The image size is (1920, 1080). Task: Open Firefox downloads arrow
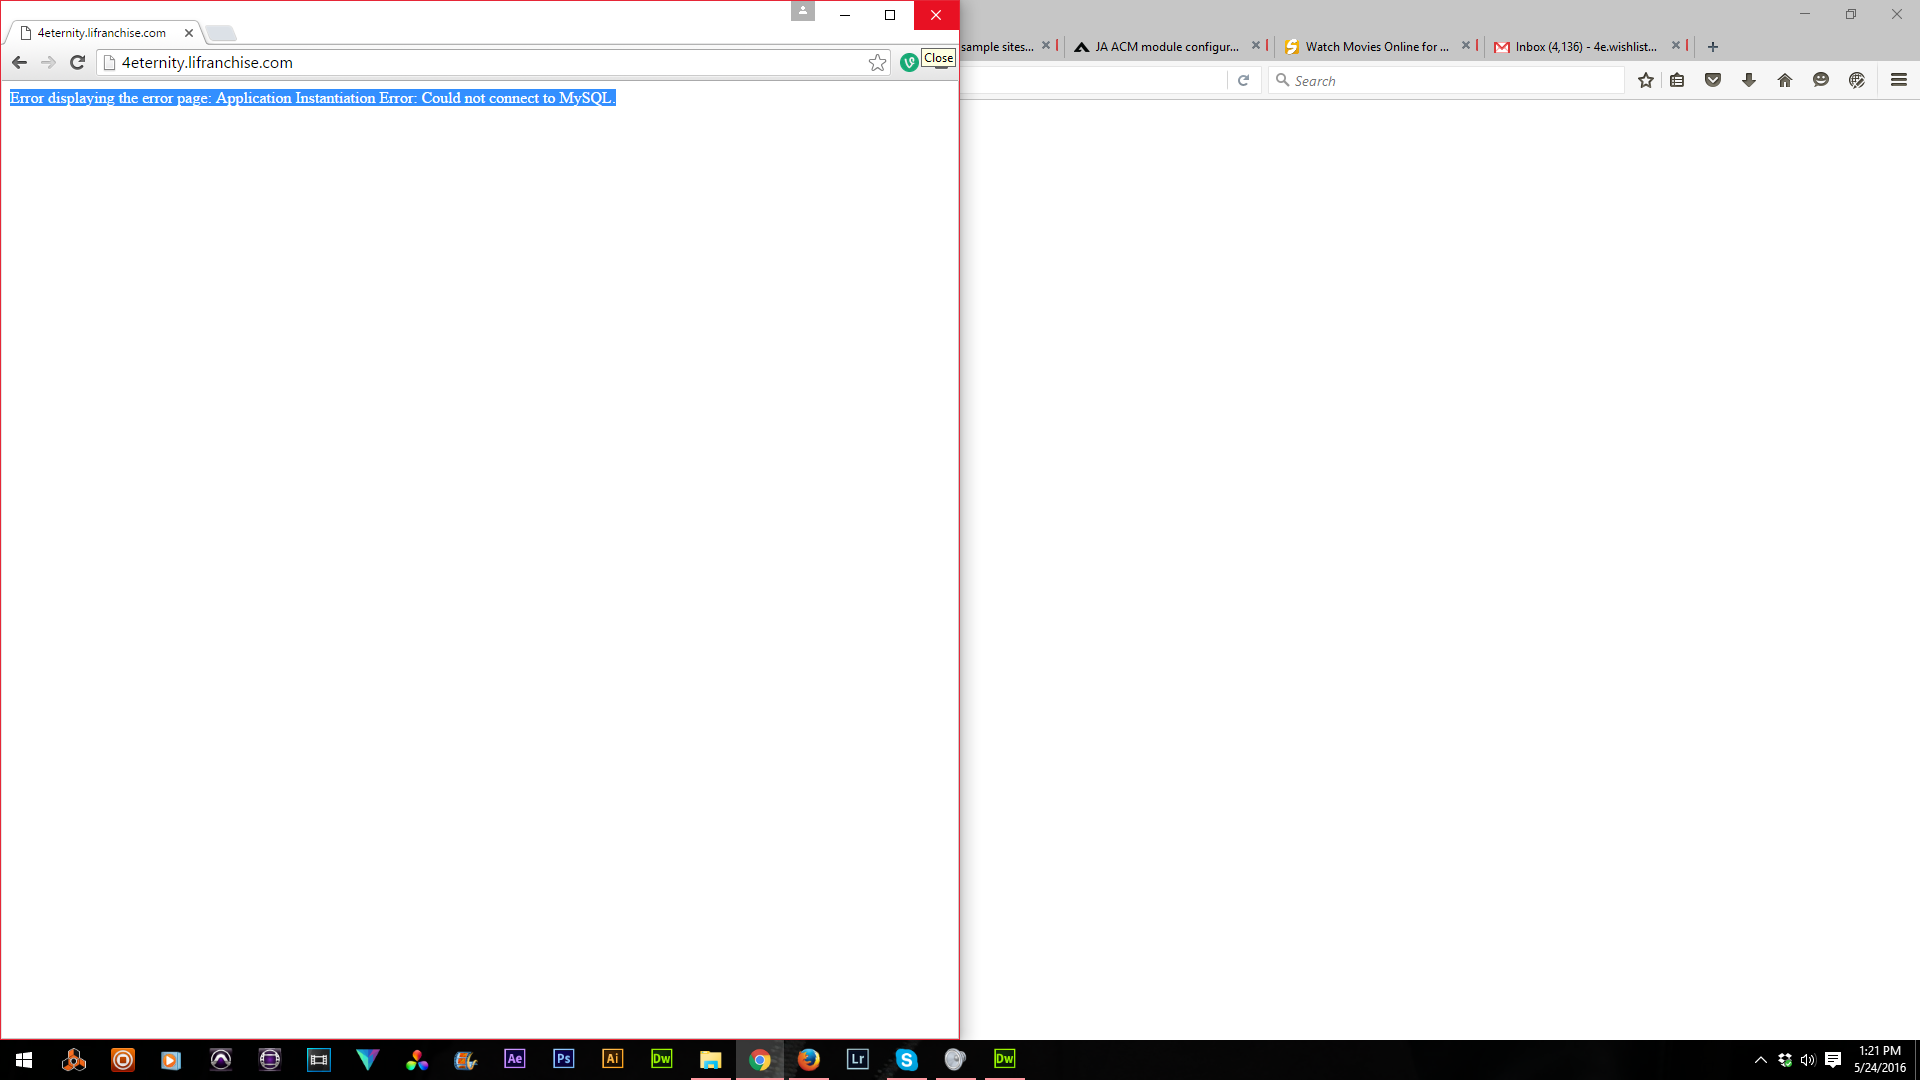click(x=1748, y=80)
